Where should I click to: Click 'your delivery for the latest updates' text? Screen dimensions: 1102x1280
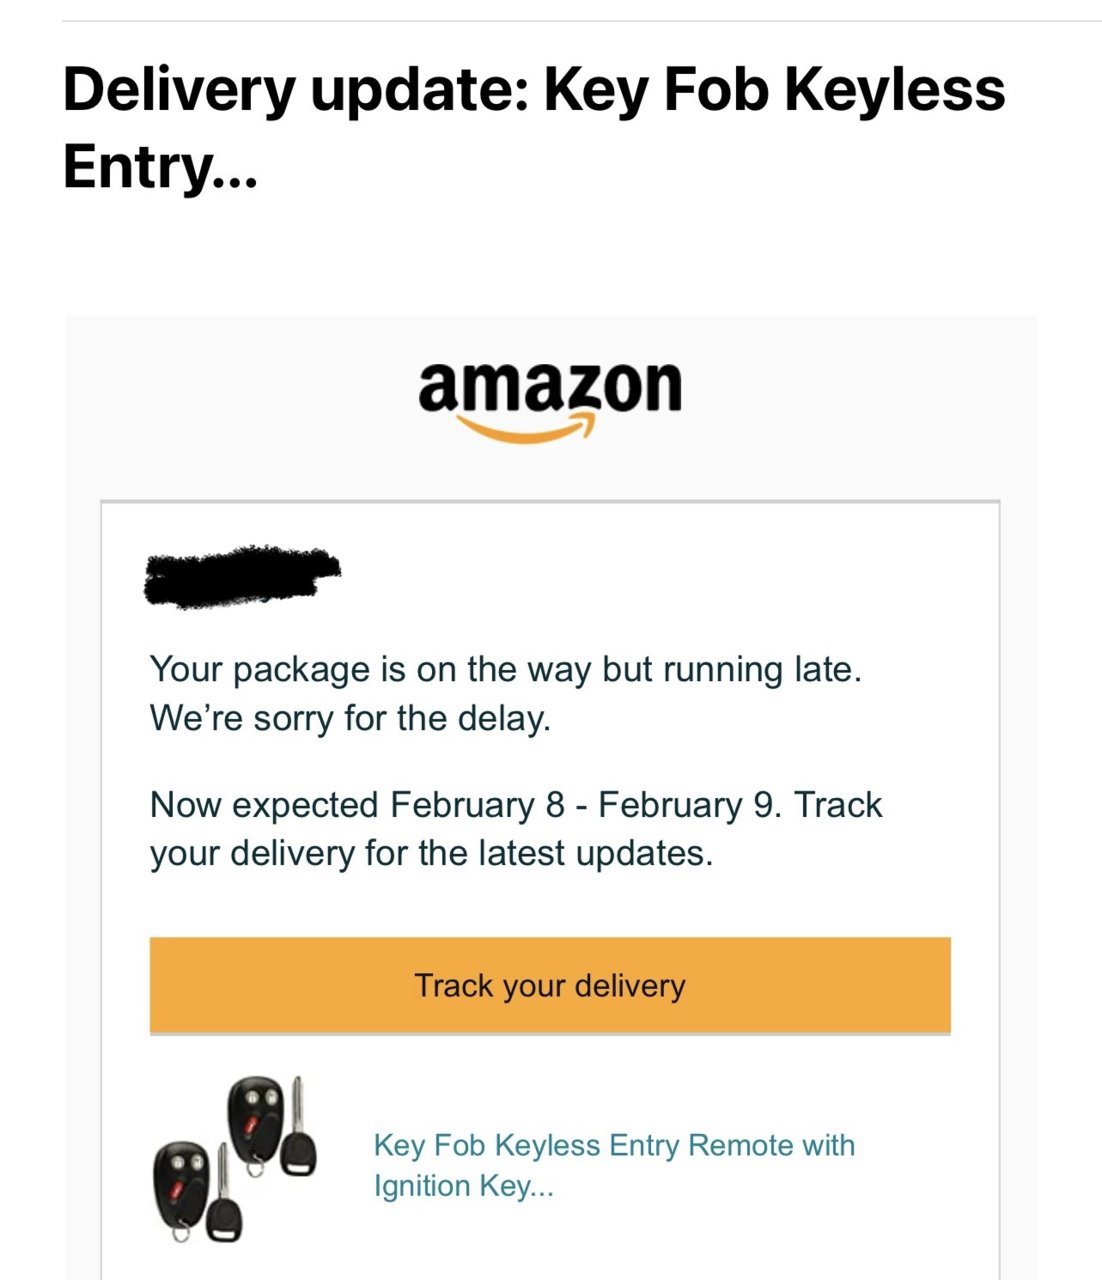point(431,853)
